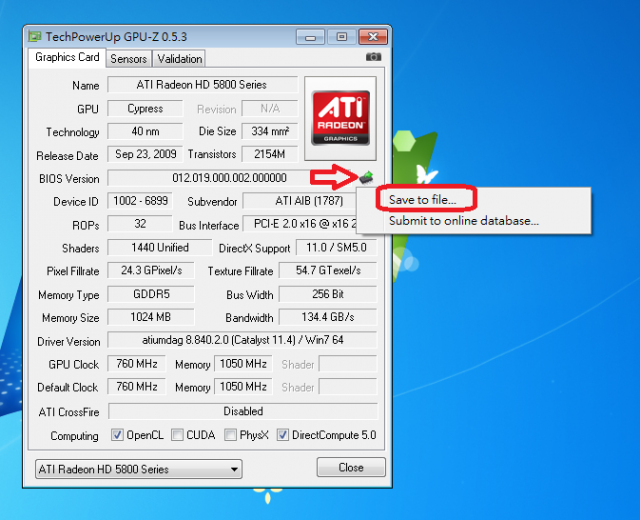
Task: Click the Die Size value 334 mm²
Action: pyautogui.click(x=270, y=131)
